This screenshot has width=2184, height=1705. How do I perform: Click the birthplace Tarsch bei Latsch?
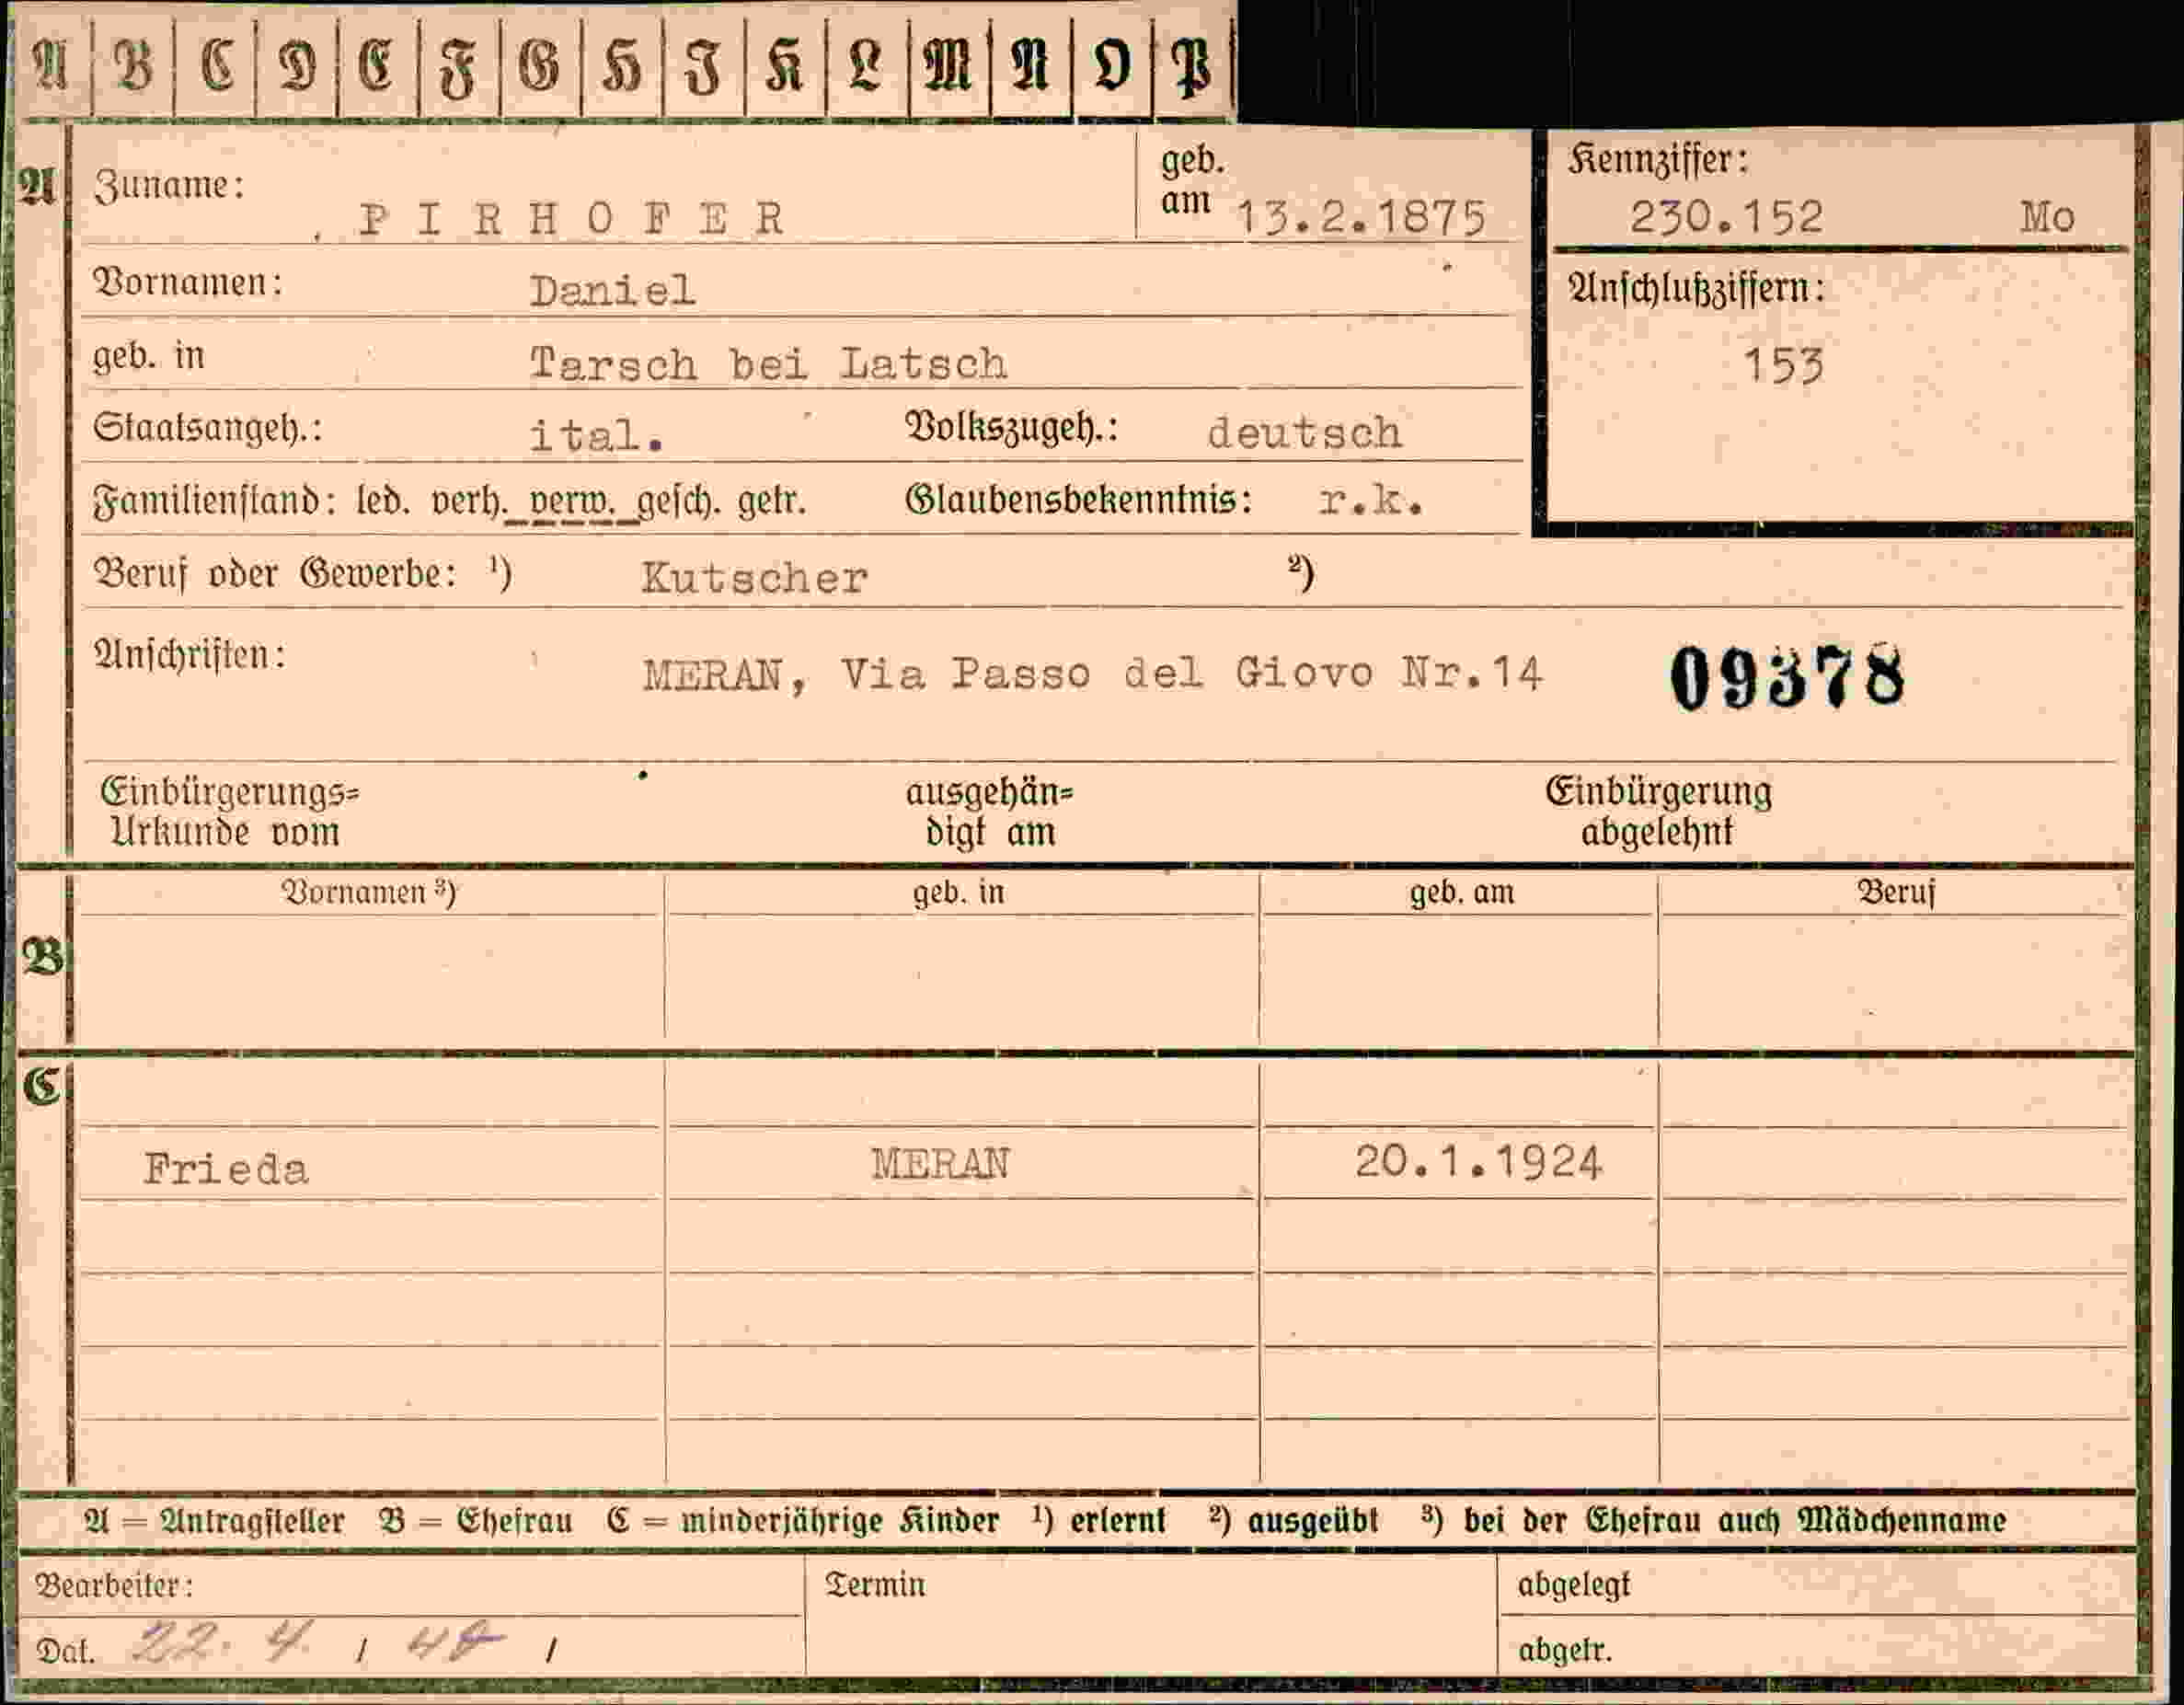point(768,364)
